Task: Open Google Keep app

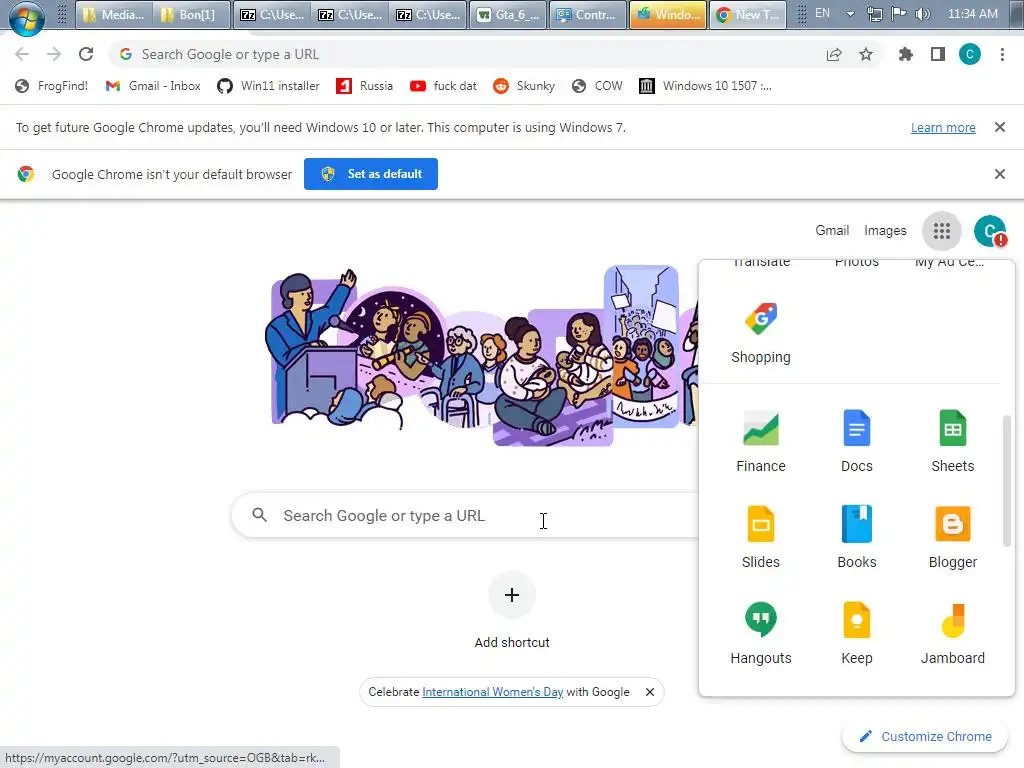Action: pyautogui.click(x=857, y=633)
